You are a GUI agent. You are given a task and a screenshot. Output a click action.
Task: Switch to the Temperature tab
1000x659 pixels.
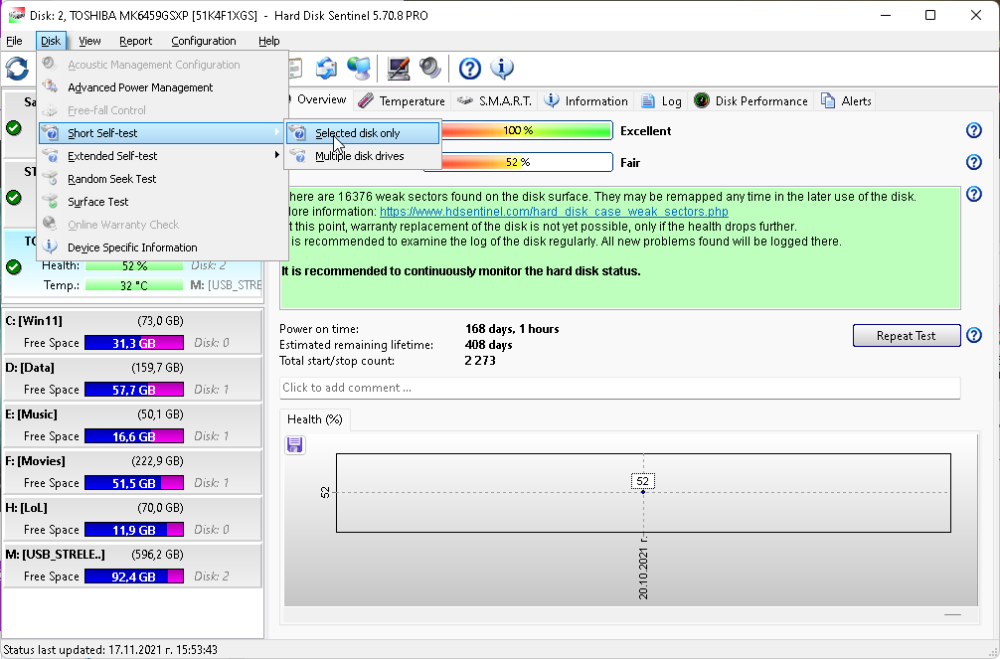402,101
